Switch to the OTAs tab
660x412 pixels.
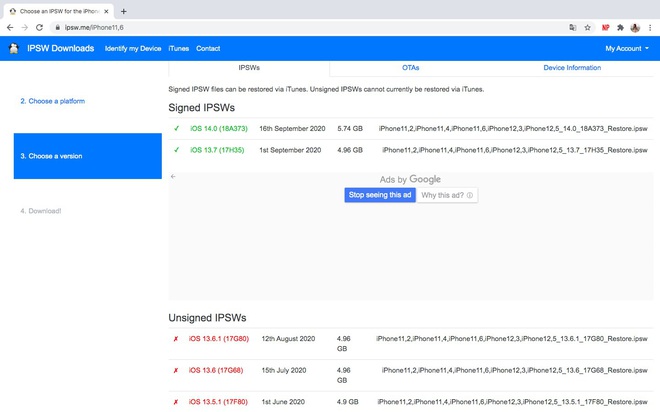pos(410,68)
